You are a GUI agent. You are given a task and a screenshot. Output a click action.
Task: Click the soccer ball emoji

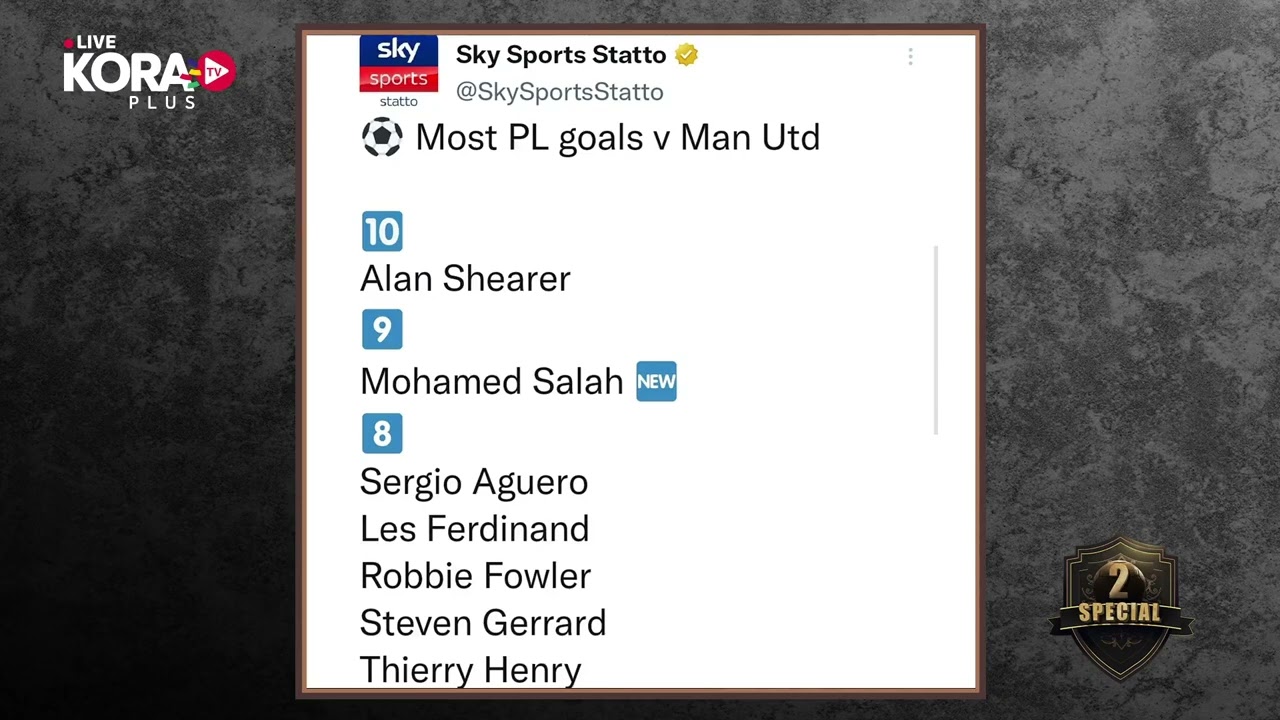[x=381, y=138]
